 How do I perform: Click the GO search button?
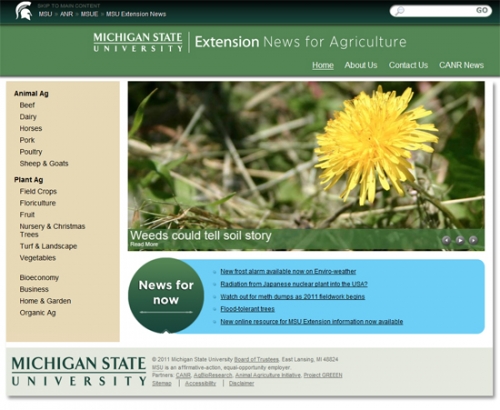pos(482,10)
